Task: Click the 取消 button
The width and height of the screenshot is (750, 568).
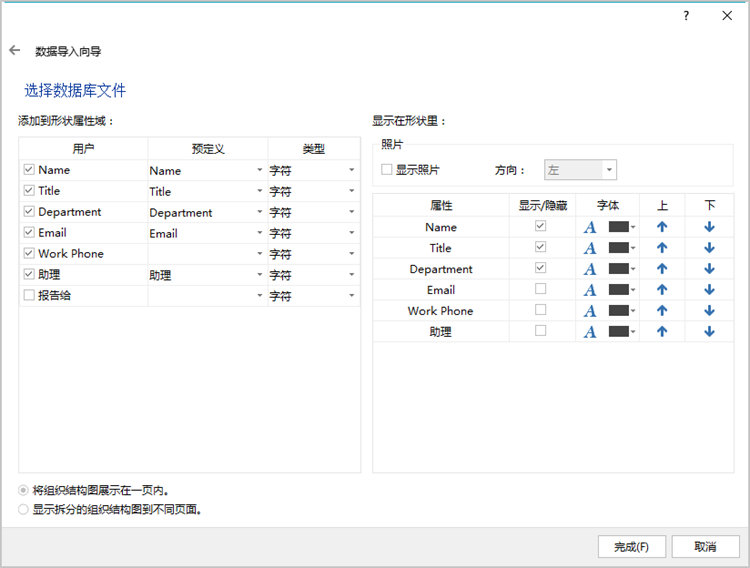Action: (706, 546)
